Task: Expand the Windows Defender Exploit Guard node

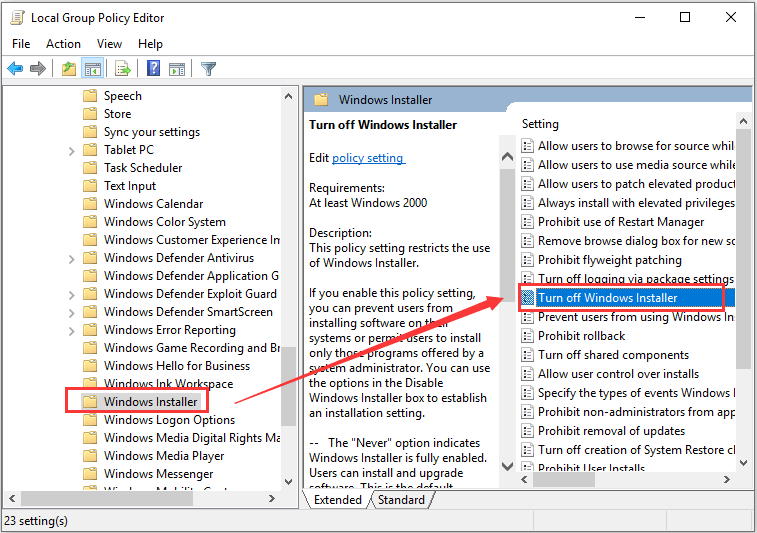Action: click(71, 295)
